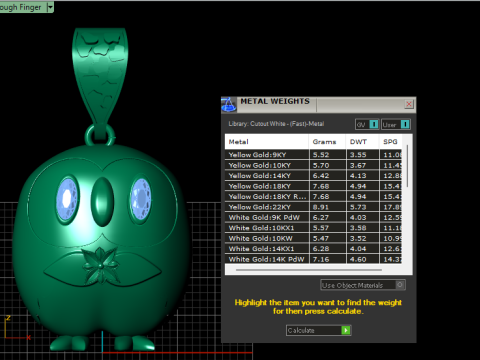The image size is (480, 360).
Task: Select the White Gold:9K PdW row
Action: (x=313, y=217)
